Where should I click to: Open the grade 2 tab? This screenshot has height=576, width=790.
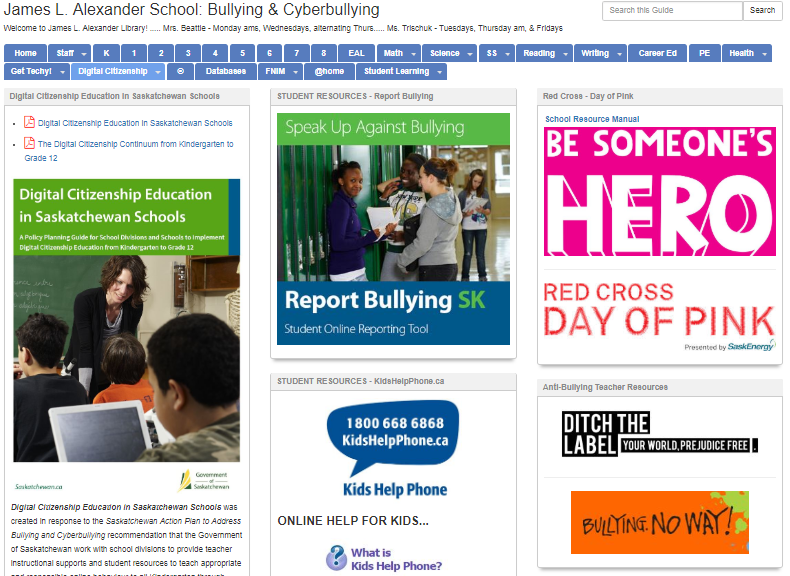tap(161, 53)
